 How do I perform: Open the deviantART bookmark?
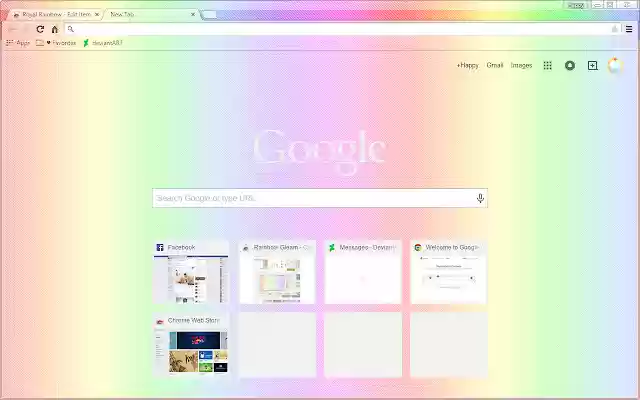pyautogui.click(x=103, y=43)
